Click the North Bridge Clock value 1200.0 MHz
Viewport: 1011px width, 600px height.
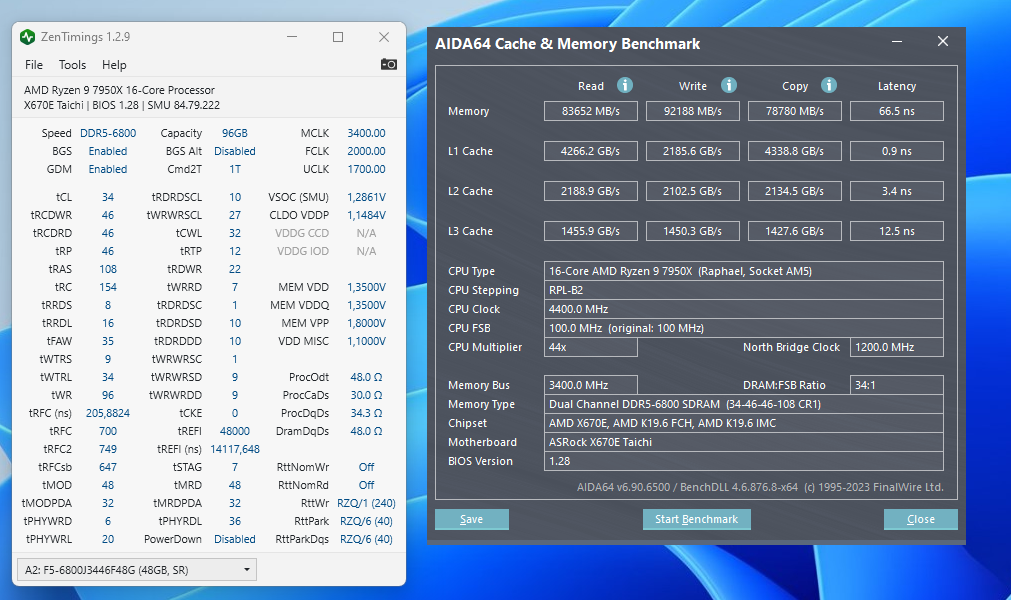(897, 347)
